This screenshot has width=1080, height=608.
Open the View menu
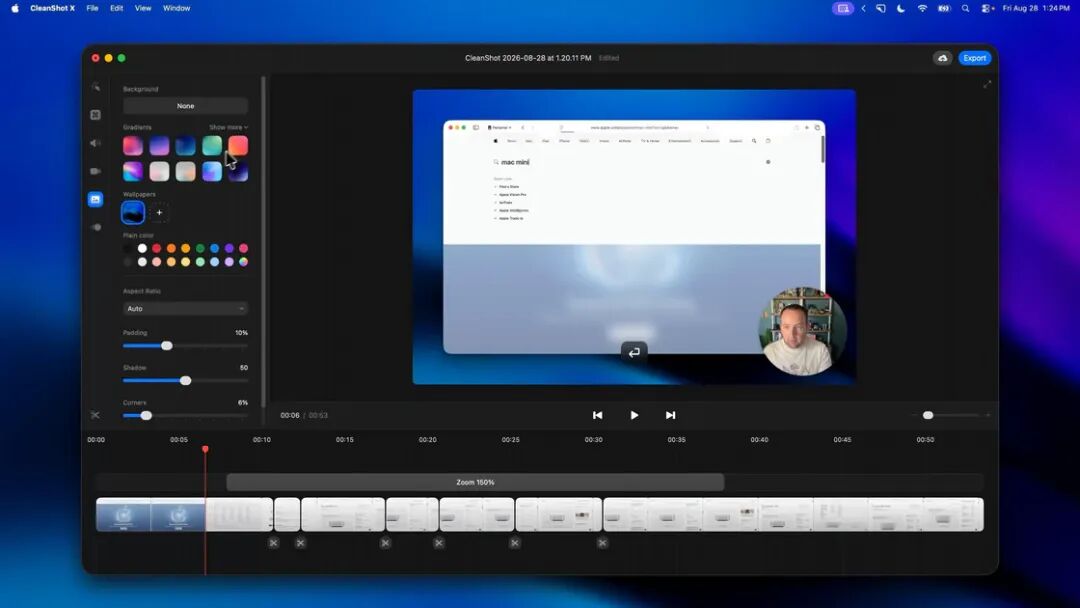click(143, 8)
